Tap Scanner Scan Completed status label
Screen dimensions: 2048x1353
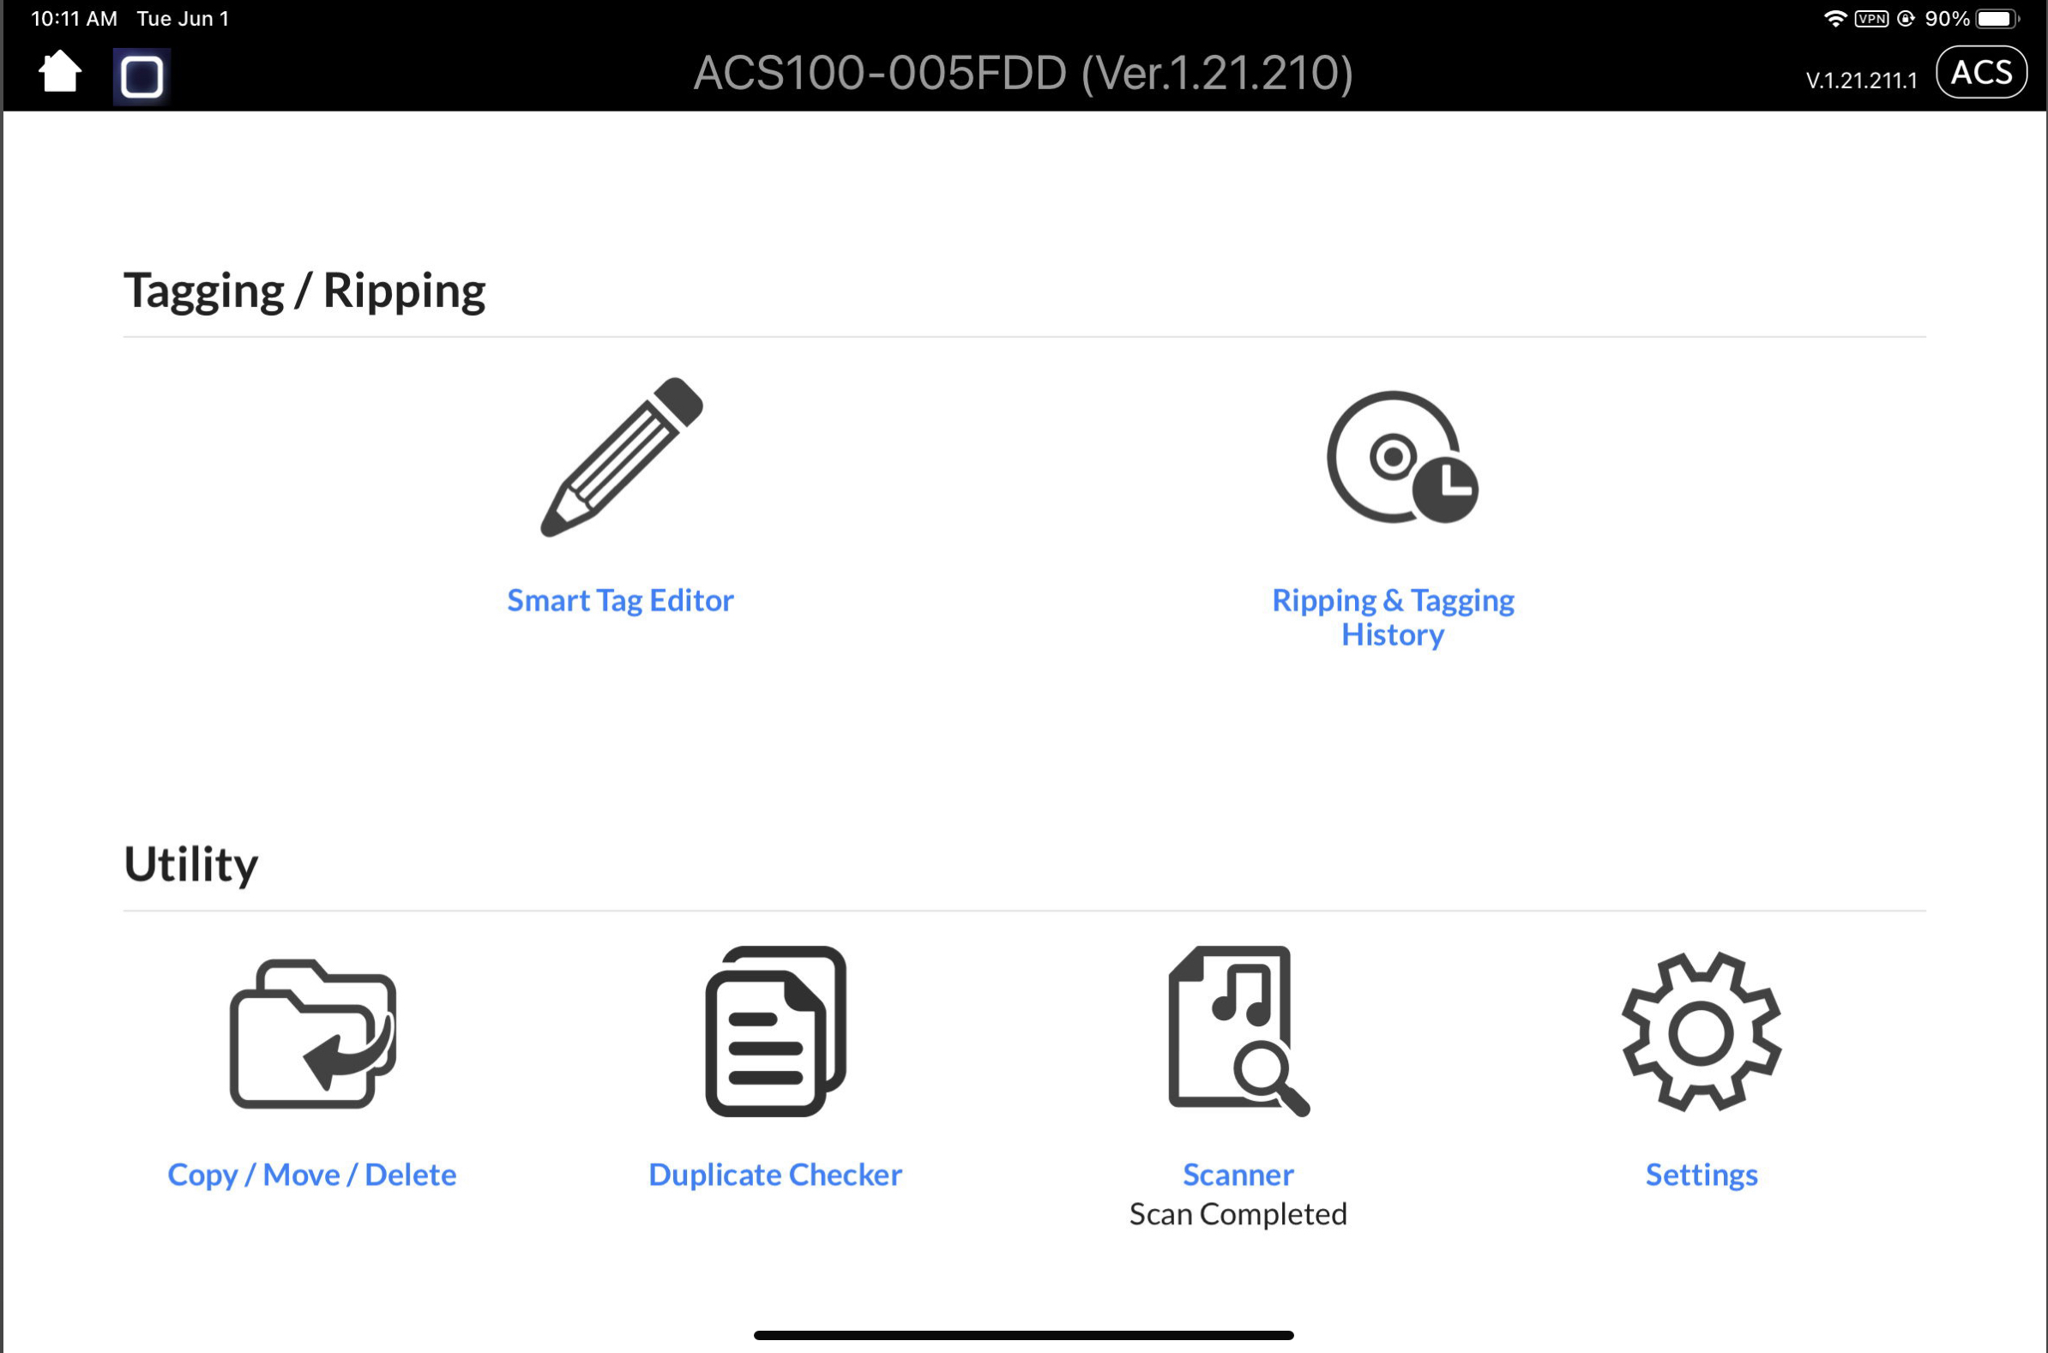pos(1236,1211)
